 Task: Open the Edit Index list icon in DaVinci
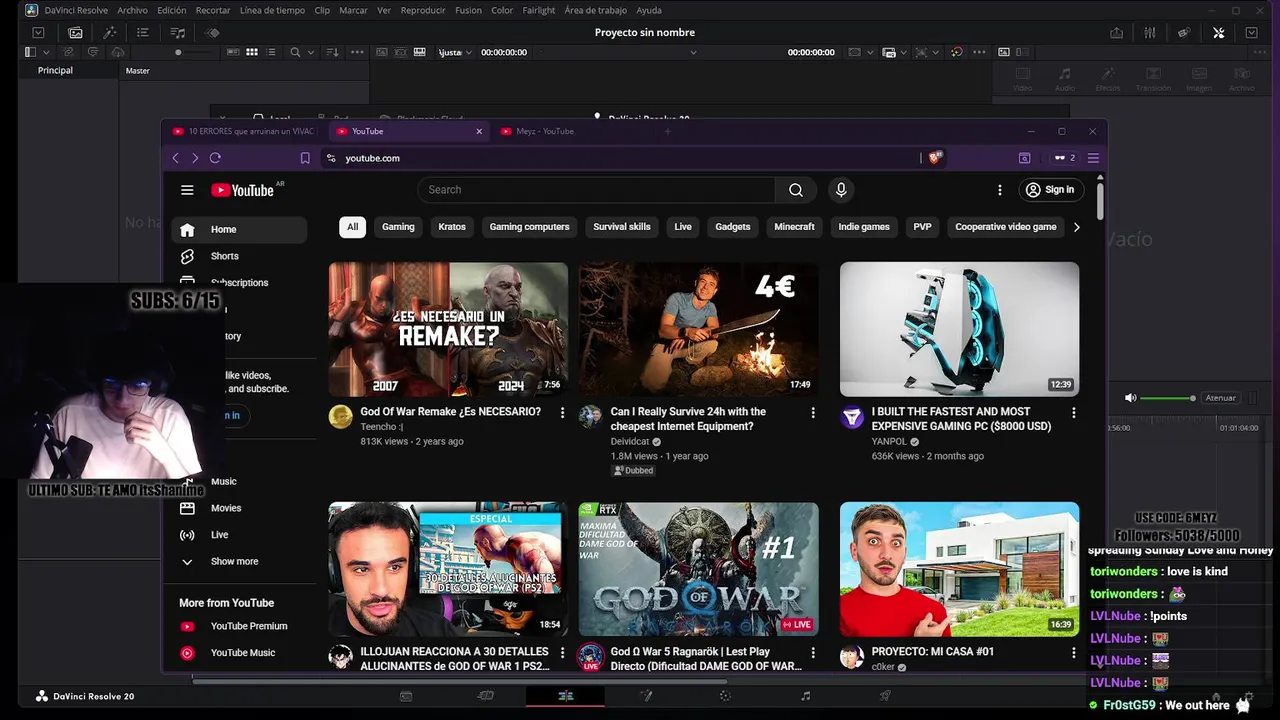pyautogui.click(x=144, y=32)
